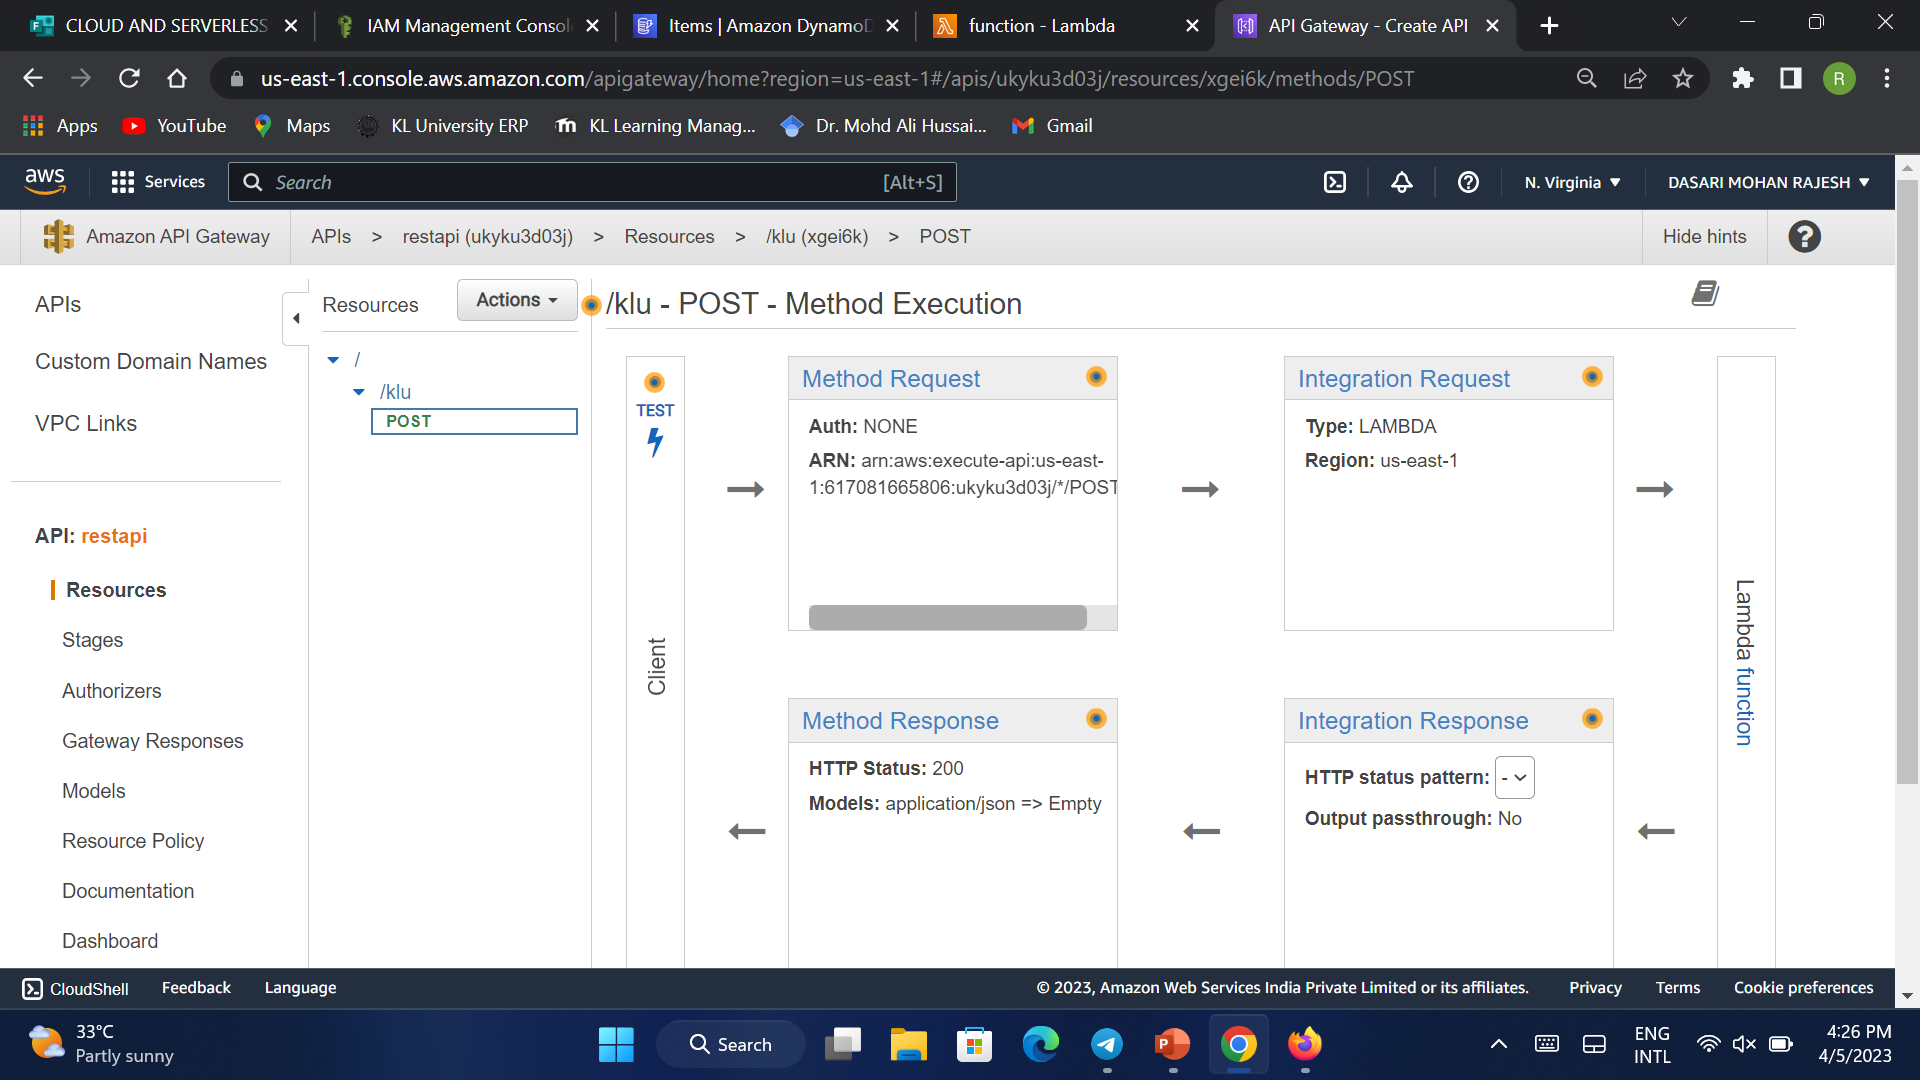Click the hint dot on Integration Response
Image resolution: width=1920 pixels, height=1080 pixels.
1592,719
